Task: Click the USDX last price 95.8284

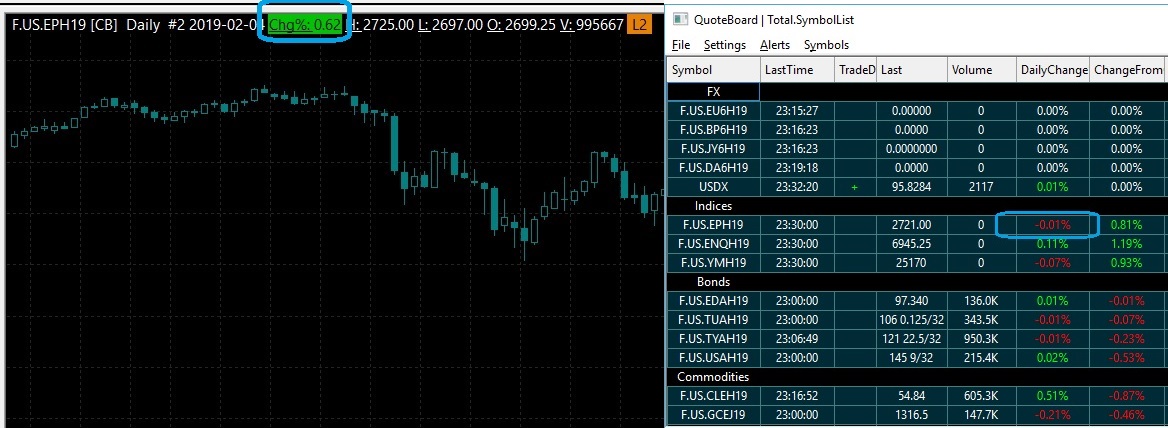Action: click(x=912, y=187)
